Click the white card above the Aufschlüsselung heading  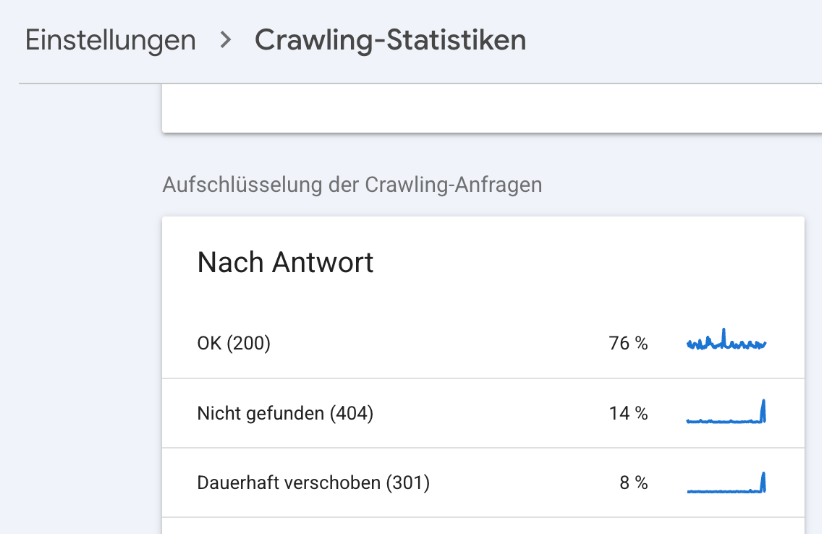492,108
